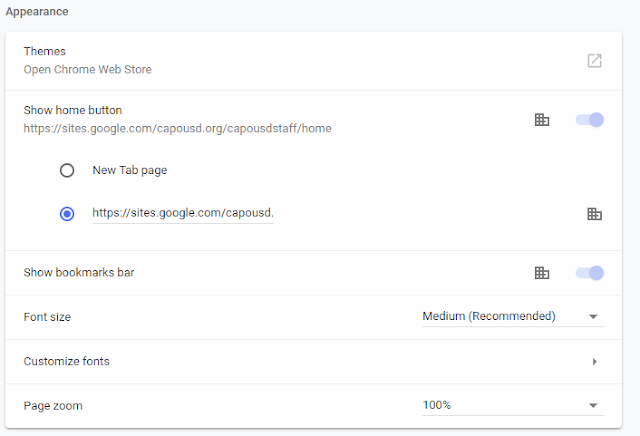This screenshot has height=436, width=640.
Task: Click the Customize fonts label
Action: (x=67, y=361)
